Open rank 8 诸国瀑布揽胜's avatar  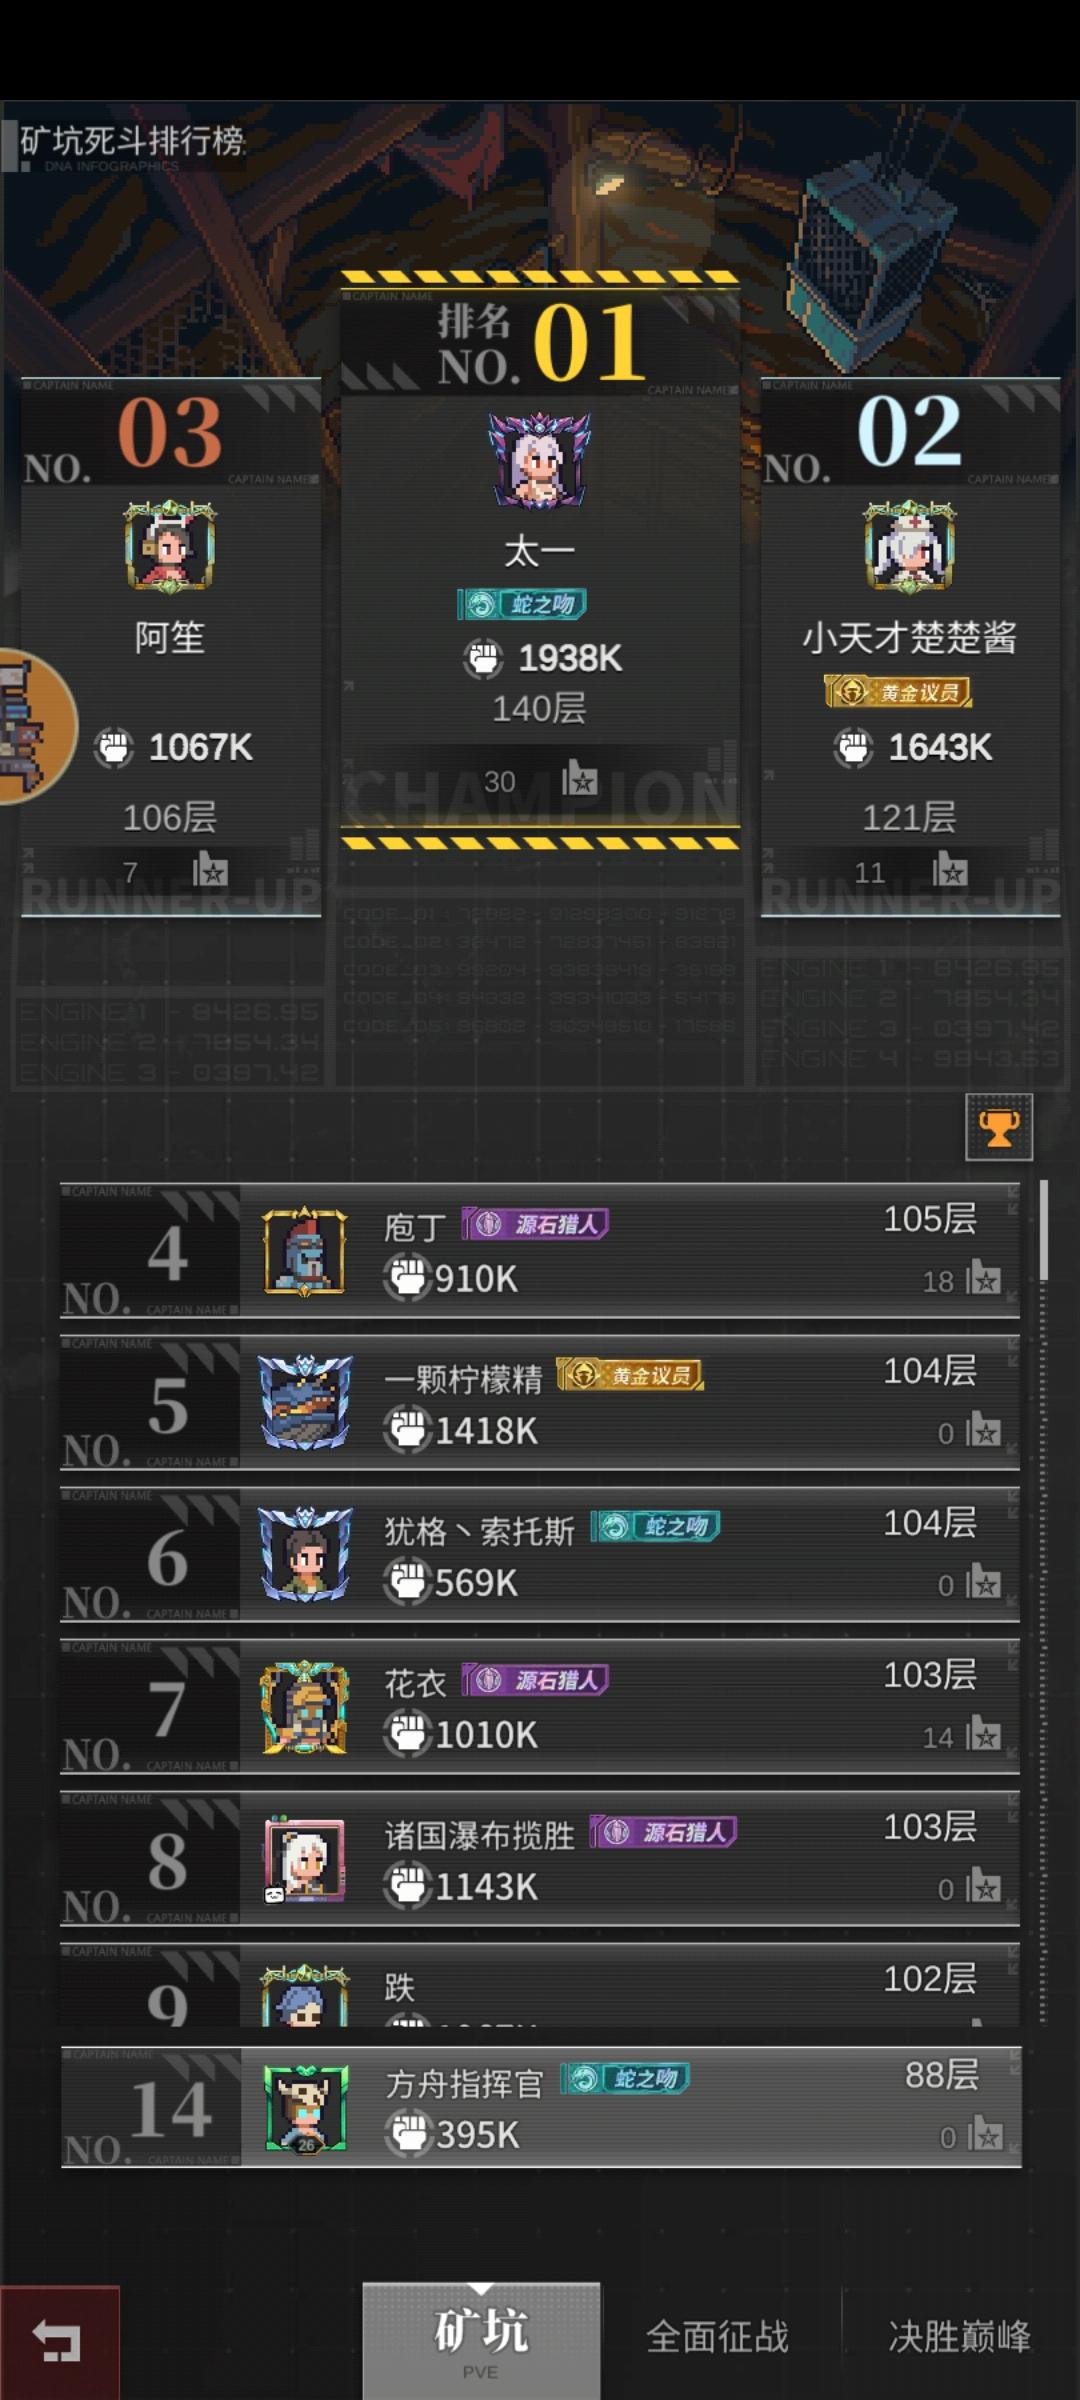tap(305, 1859)
